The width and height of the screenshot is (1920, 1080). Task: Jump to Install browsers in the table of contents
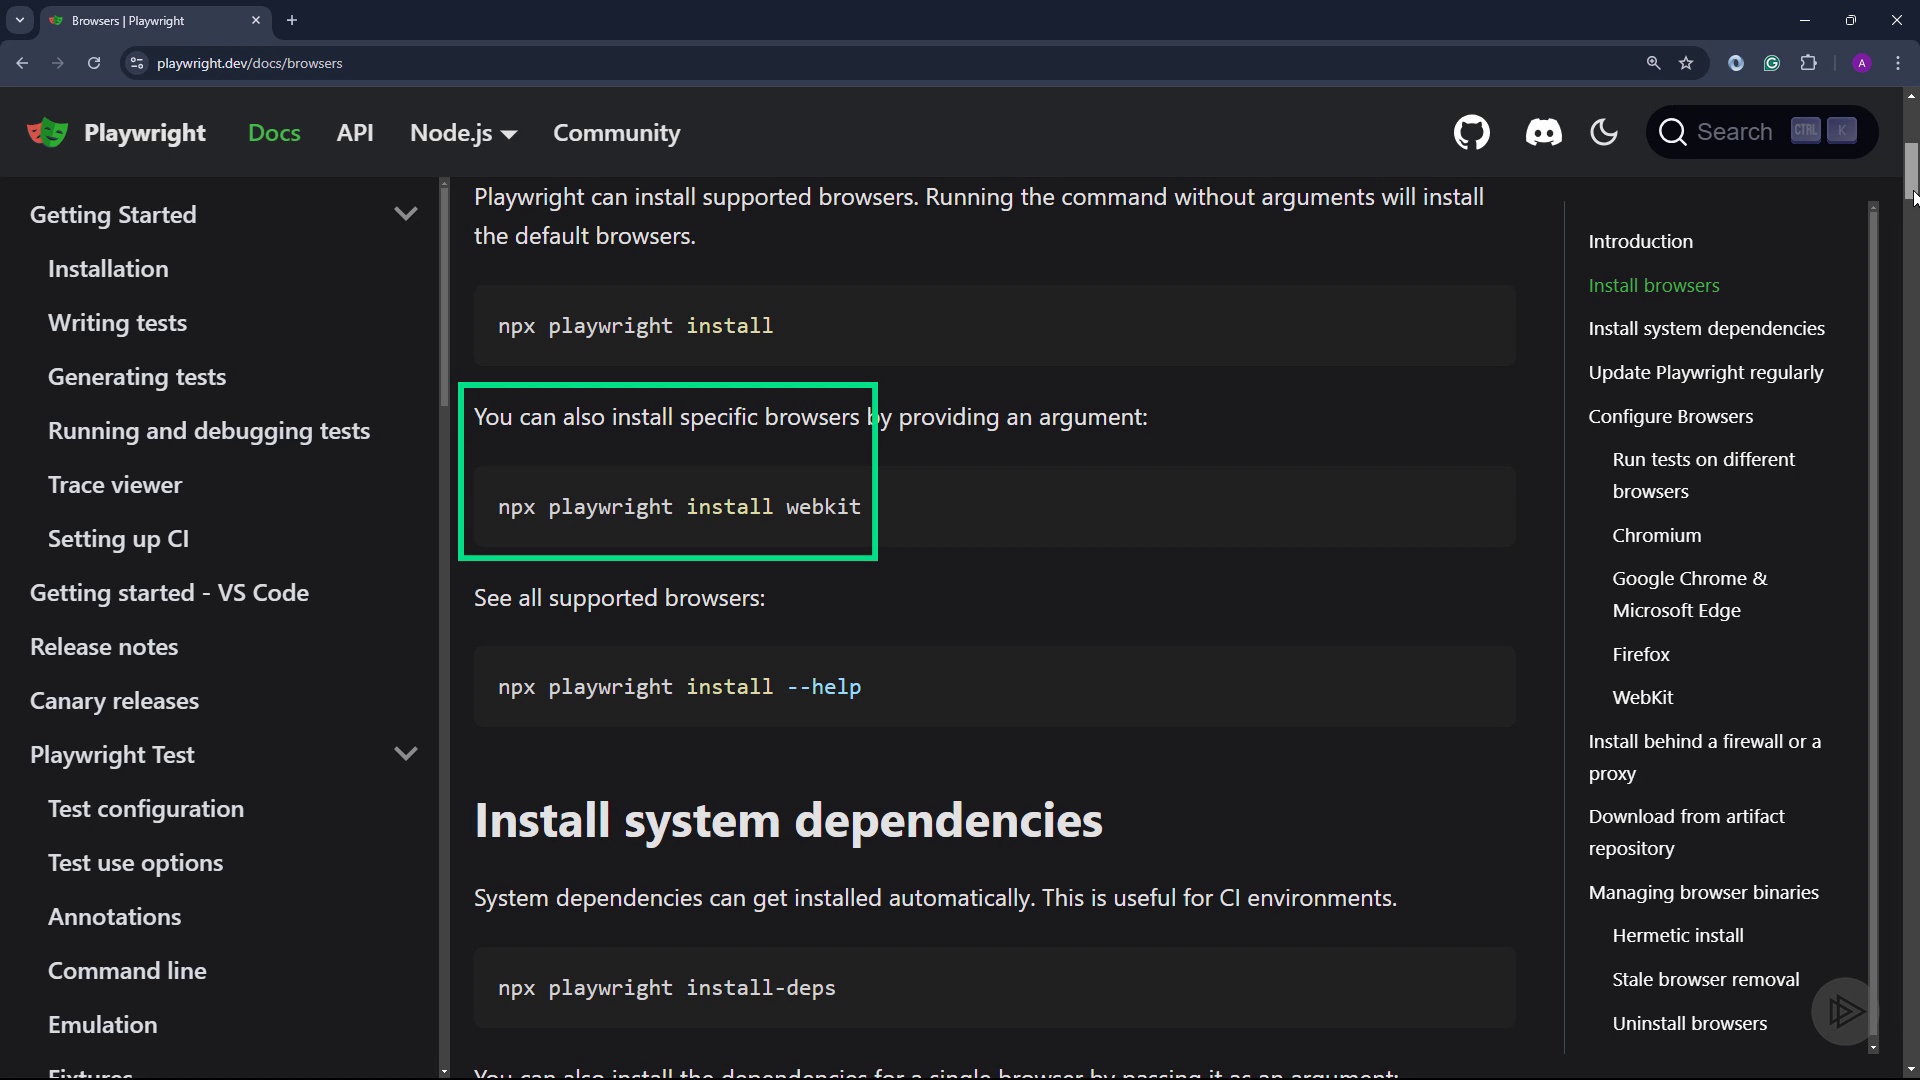tap(1653, 285)
